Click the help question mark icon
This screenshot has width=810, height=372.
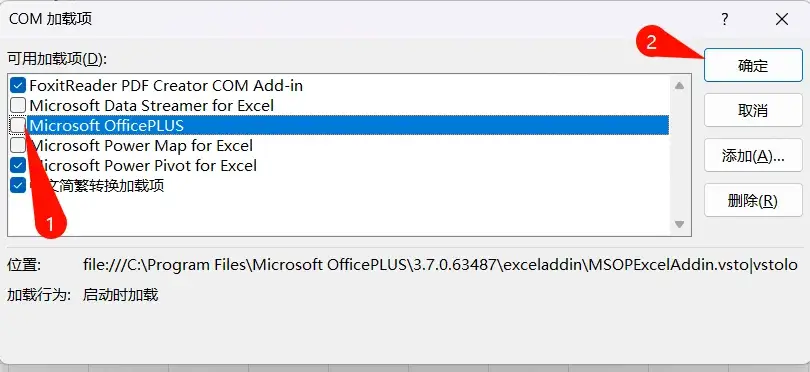(725, 20)
